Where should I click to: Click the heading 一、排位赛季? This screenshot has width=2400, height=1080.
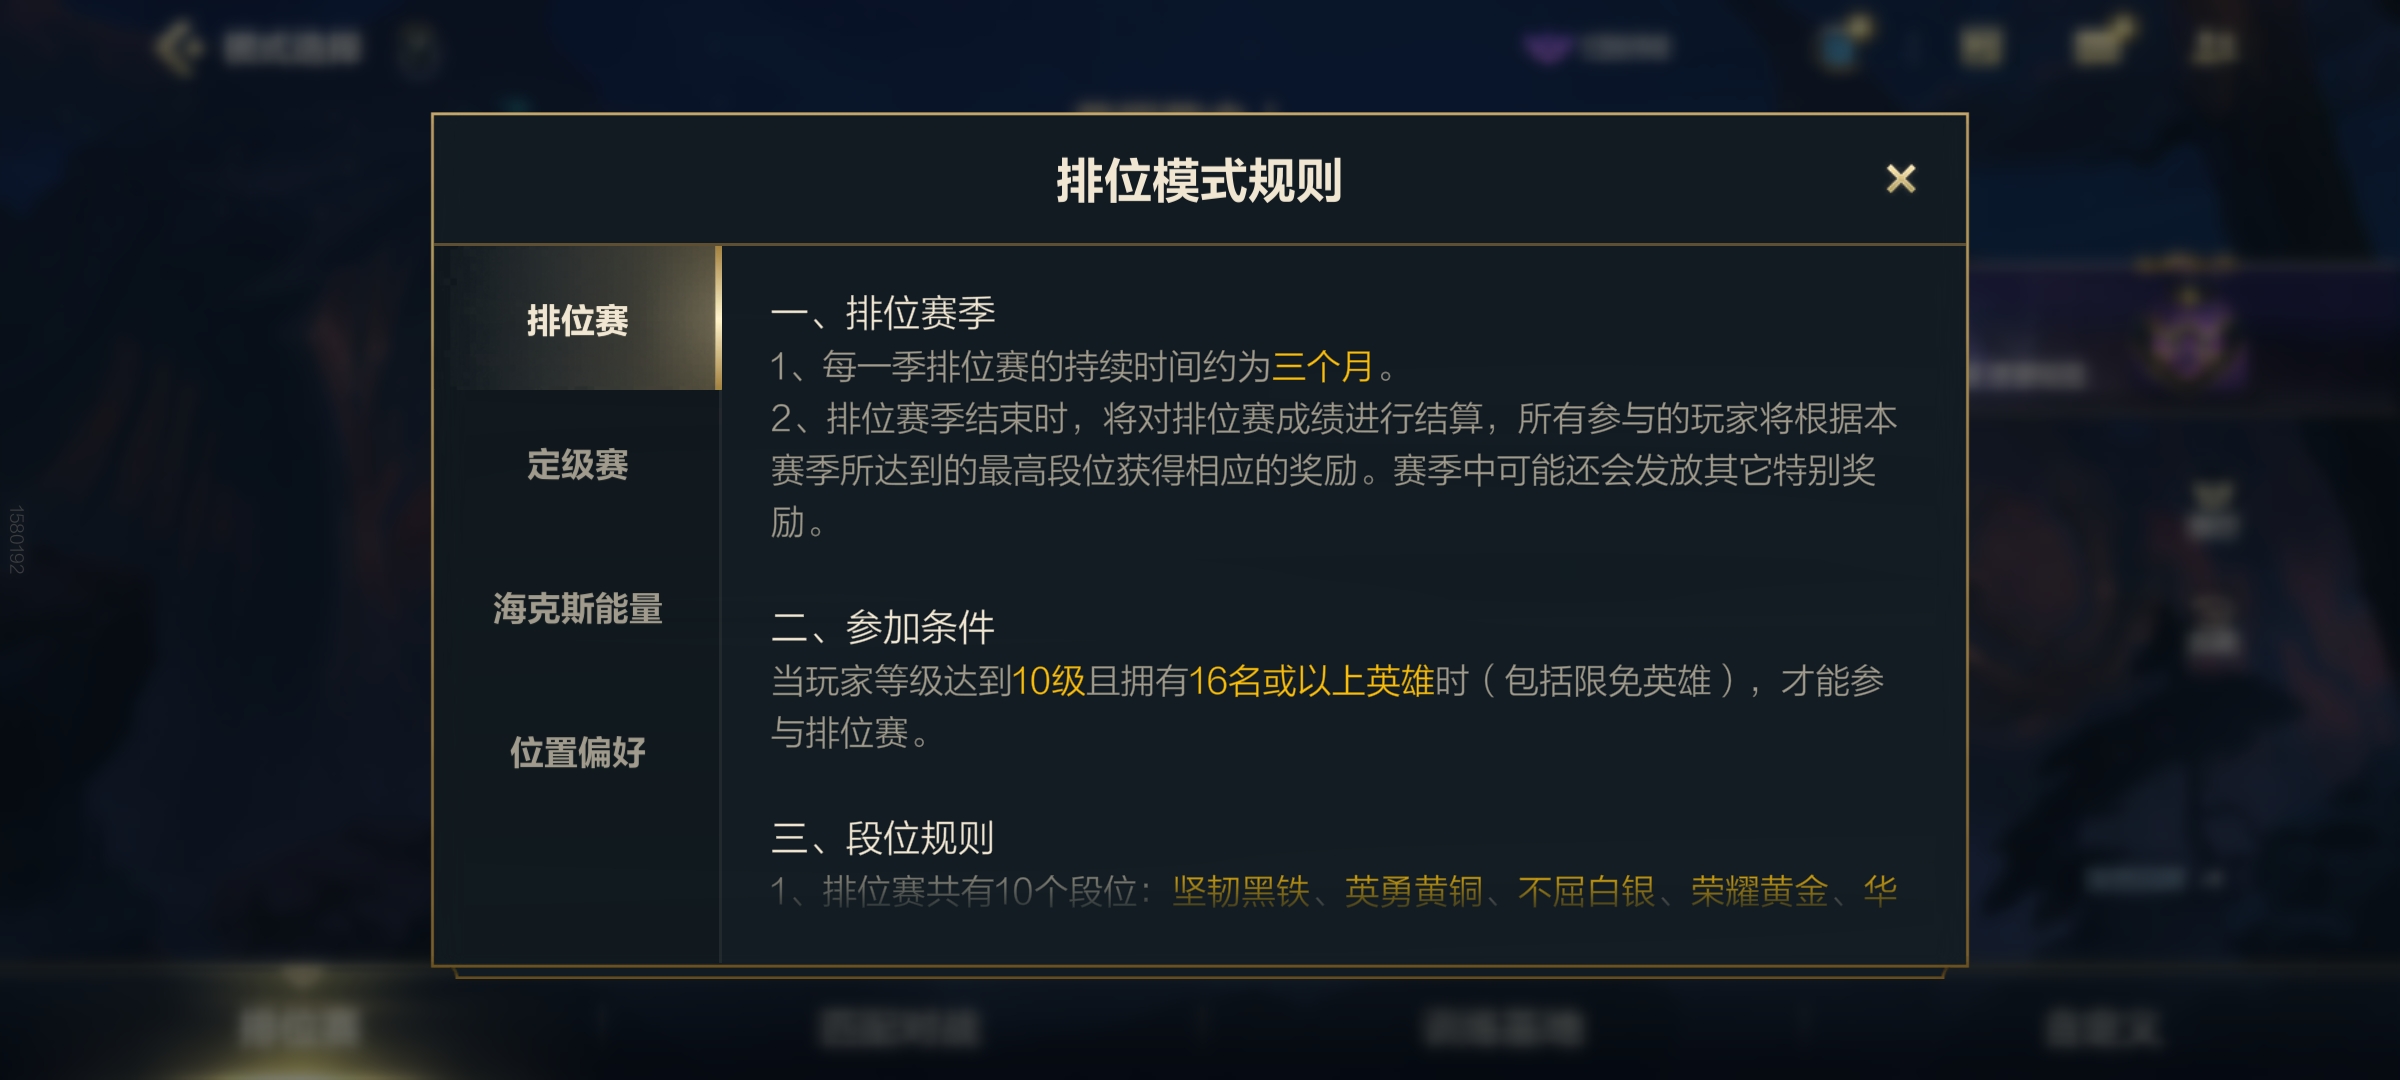[883, 313]
